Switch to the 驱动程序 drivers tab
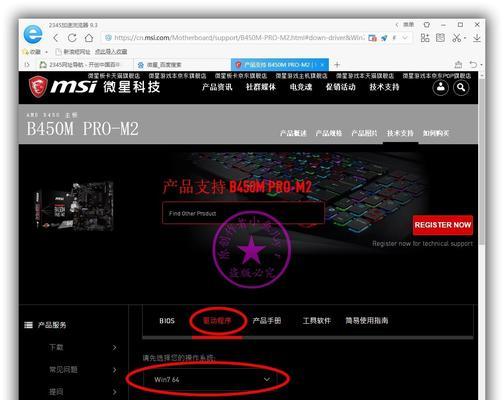This screenshot has height=400, width=504. pos(217,321)
